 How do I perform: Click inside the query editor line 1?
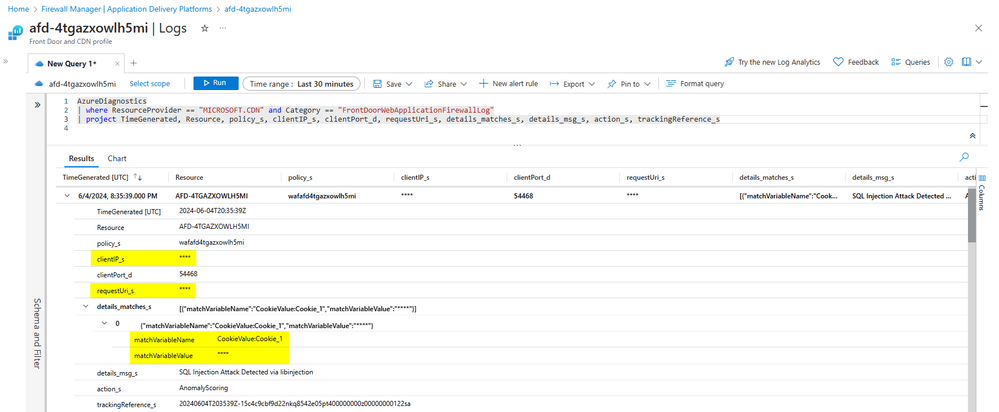111,101
